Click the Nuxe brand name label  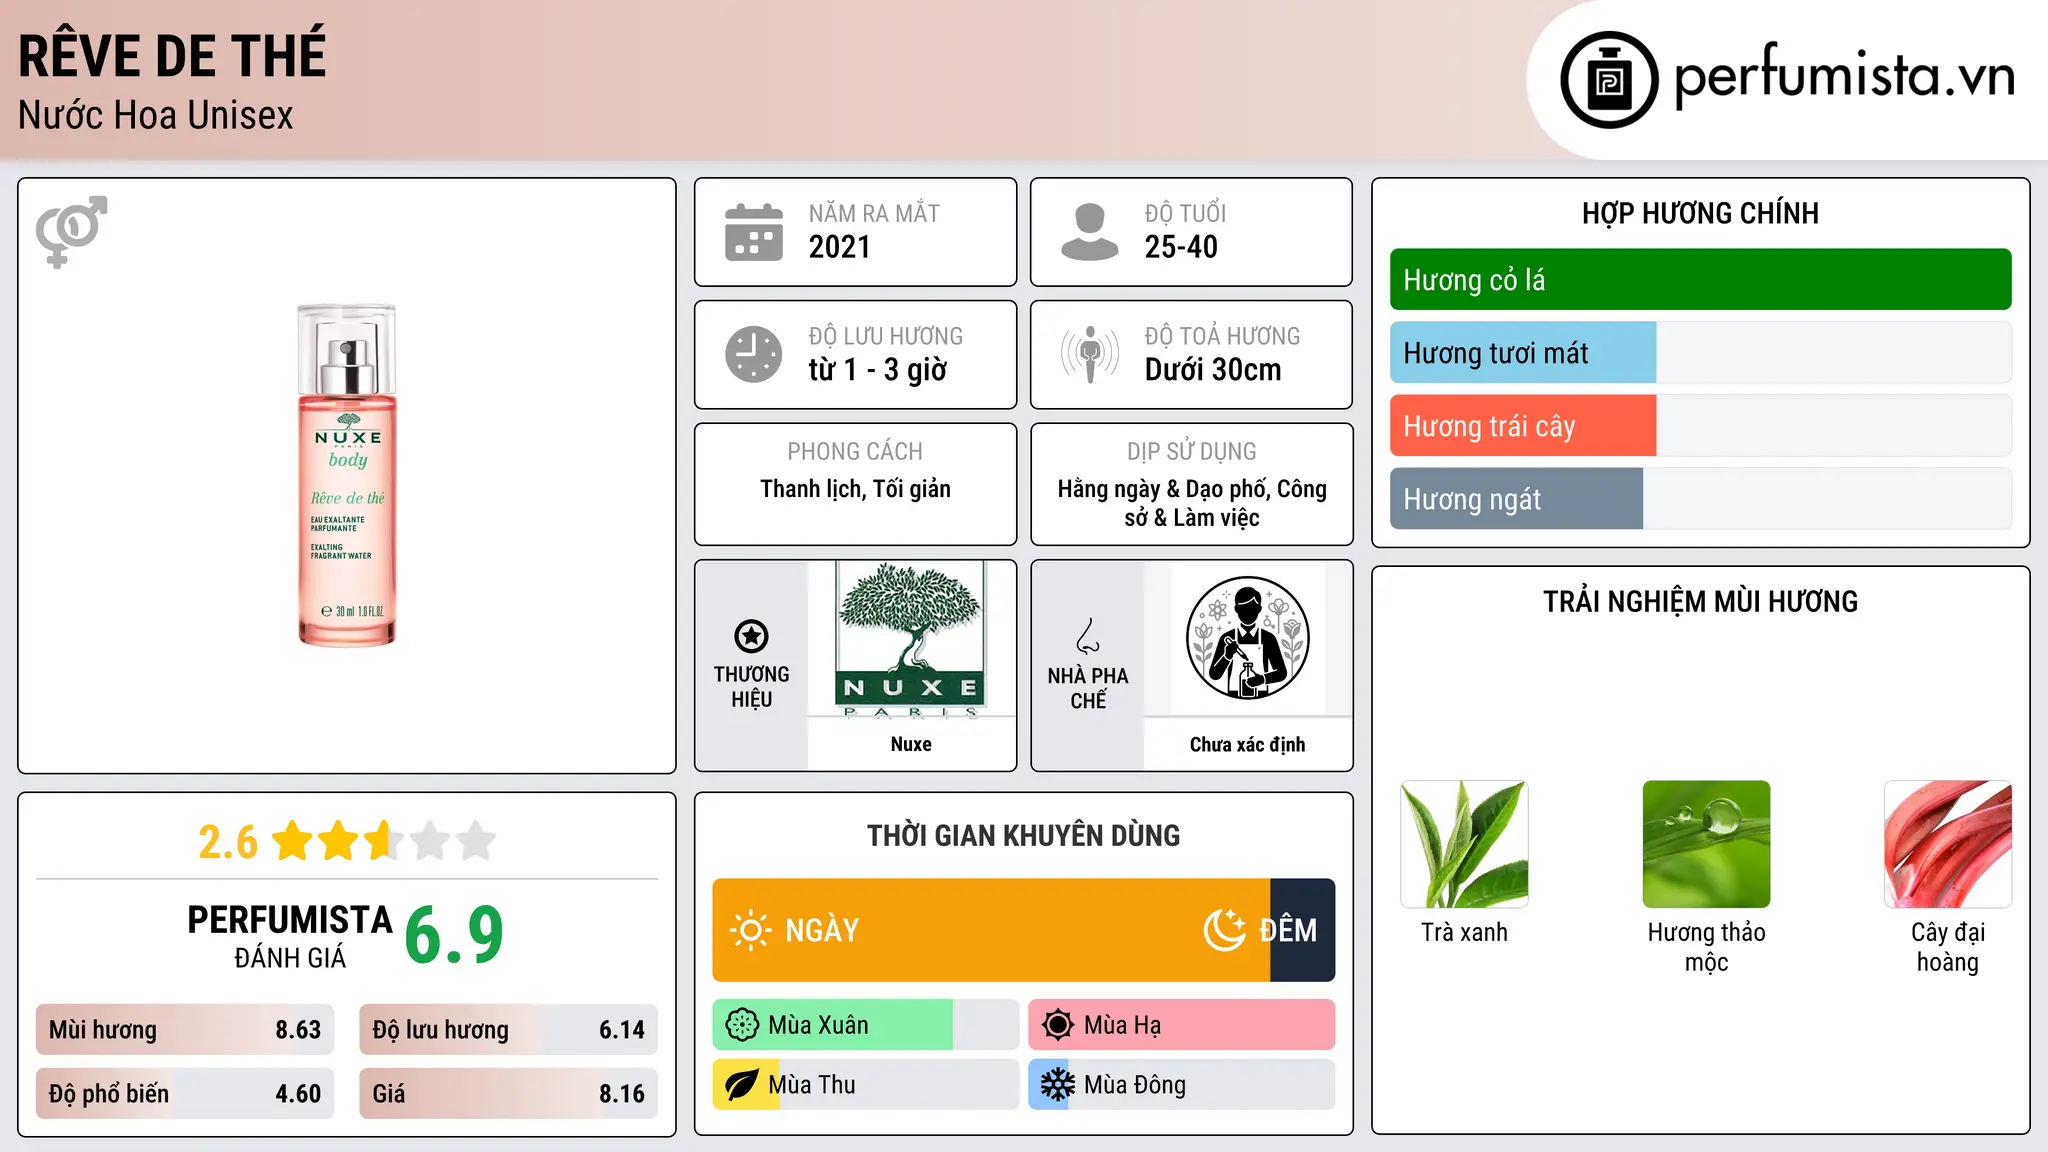tap(911, 744)
